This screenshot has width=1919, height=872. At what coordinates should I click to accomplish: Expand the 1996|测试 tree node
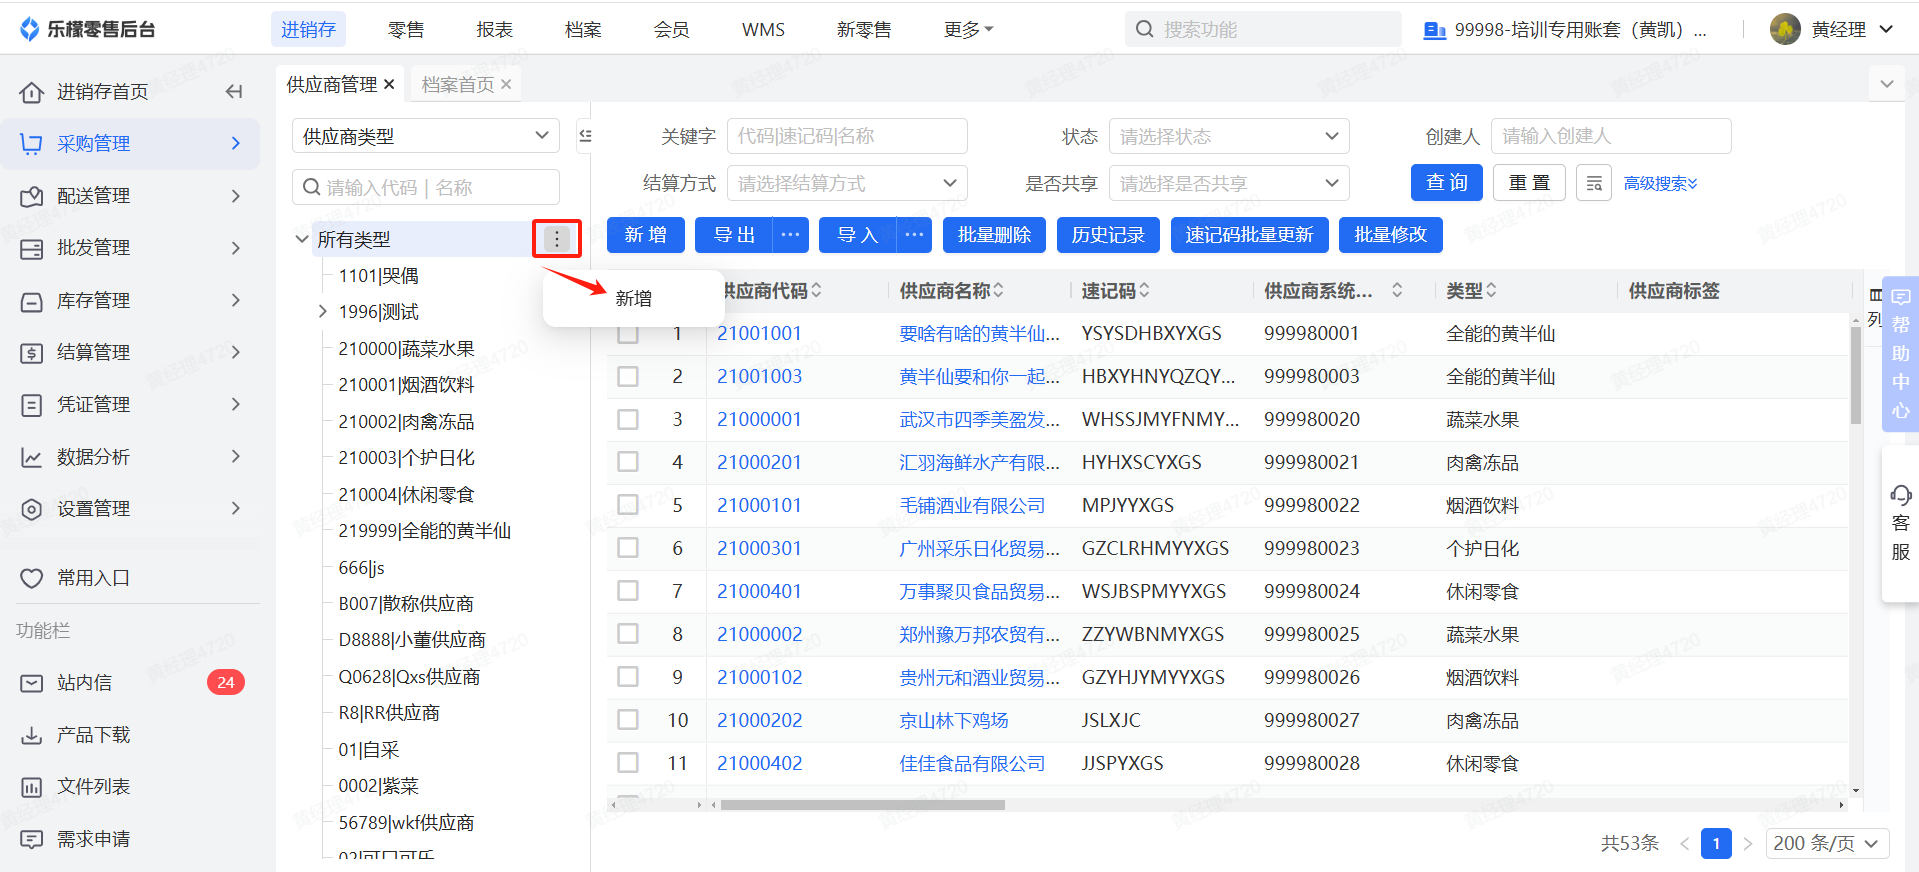[323, 312]
